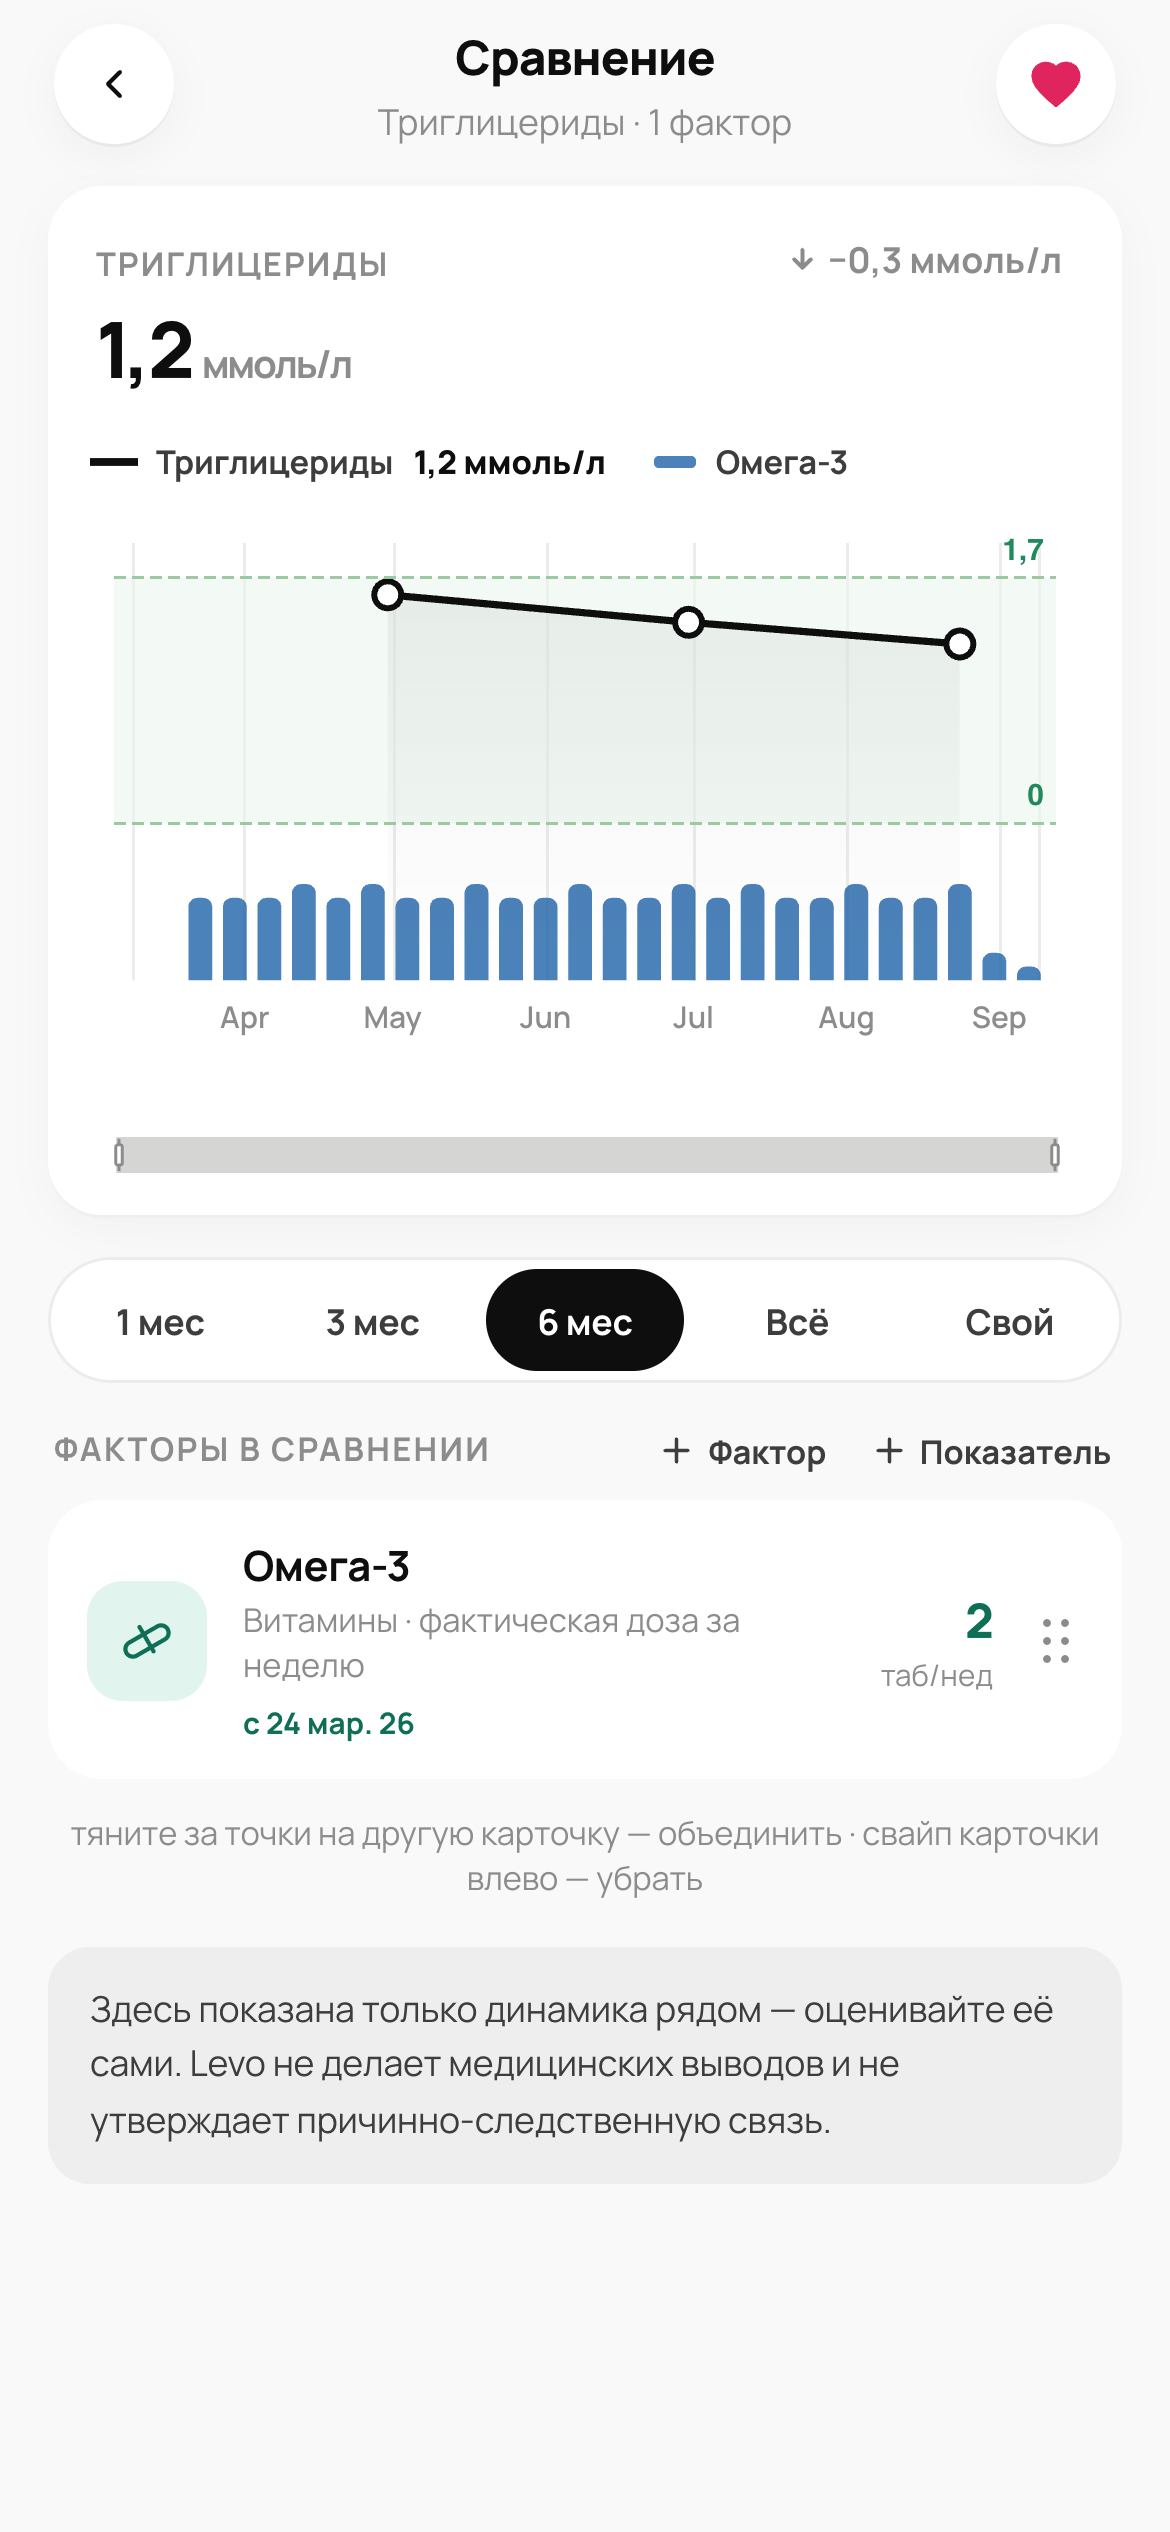This screenshot has height=2532, width=1170.
Task: Click the down arrow trend icon
Action: pyautogui.click(x=802, y=261)
